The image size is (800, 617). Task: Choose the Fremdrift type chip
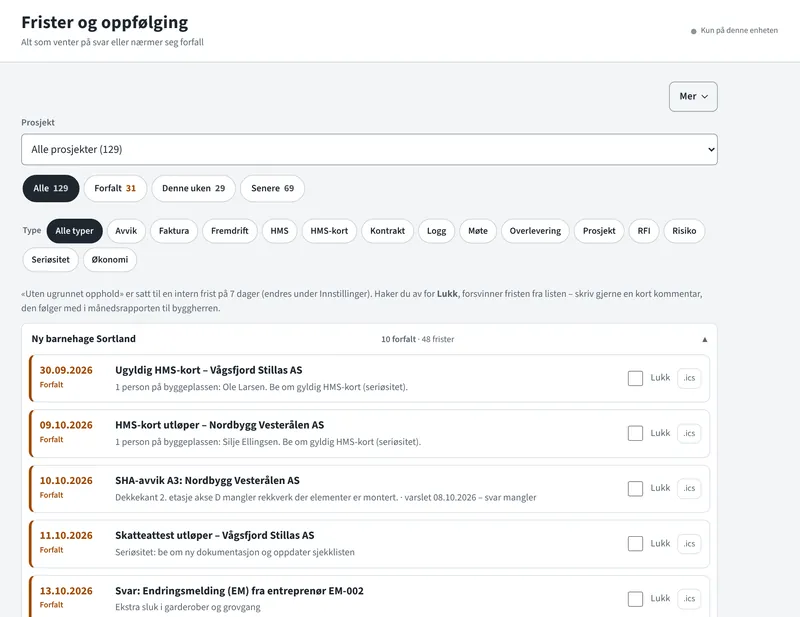pyautogui.click(x=230, y=231)
